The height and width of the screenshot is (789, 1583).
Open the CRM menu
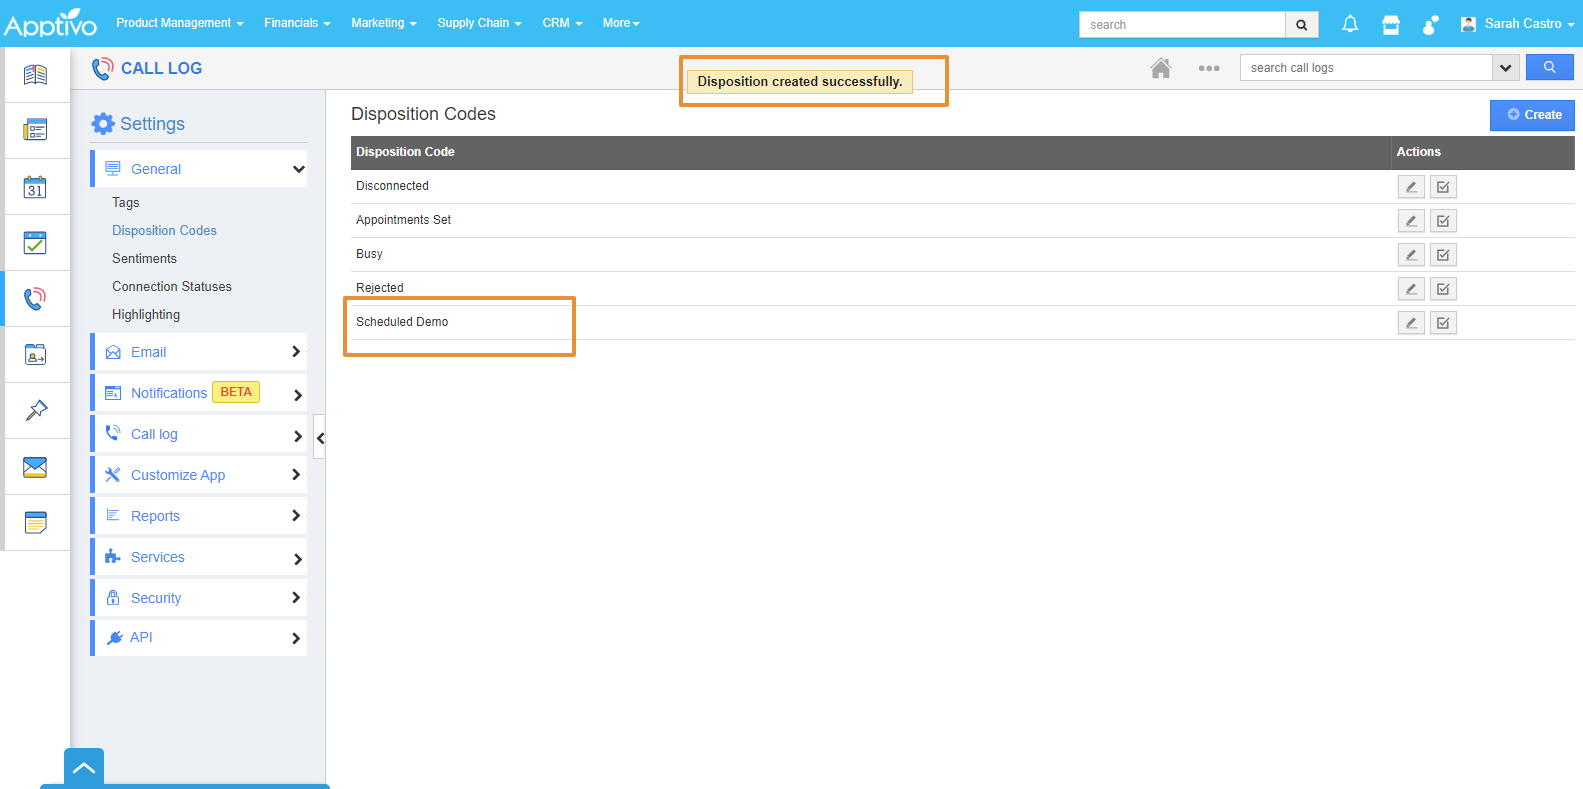[x=562, y=23]
